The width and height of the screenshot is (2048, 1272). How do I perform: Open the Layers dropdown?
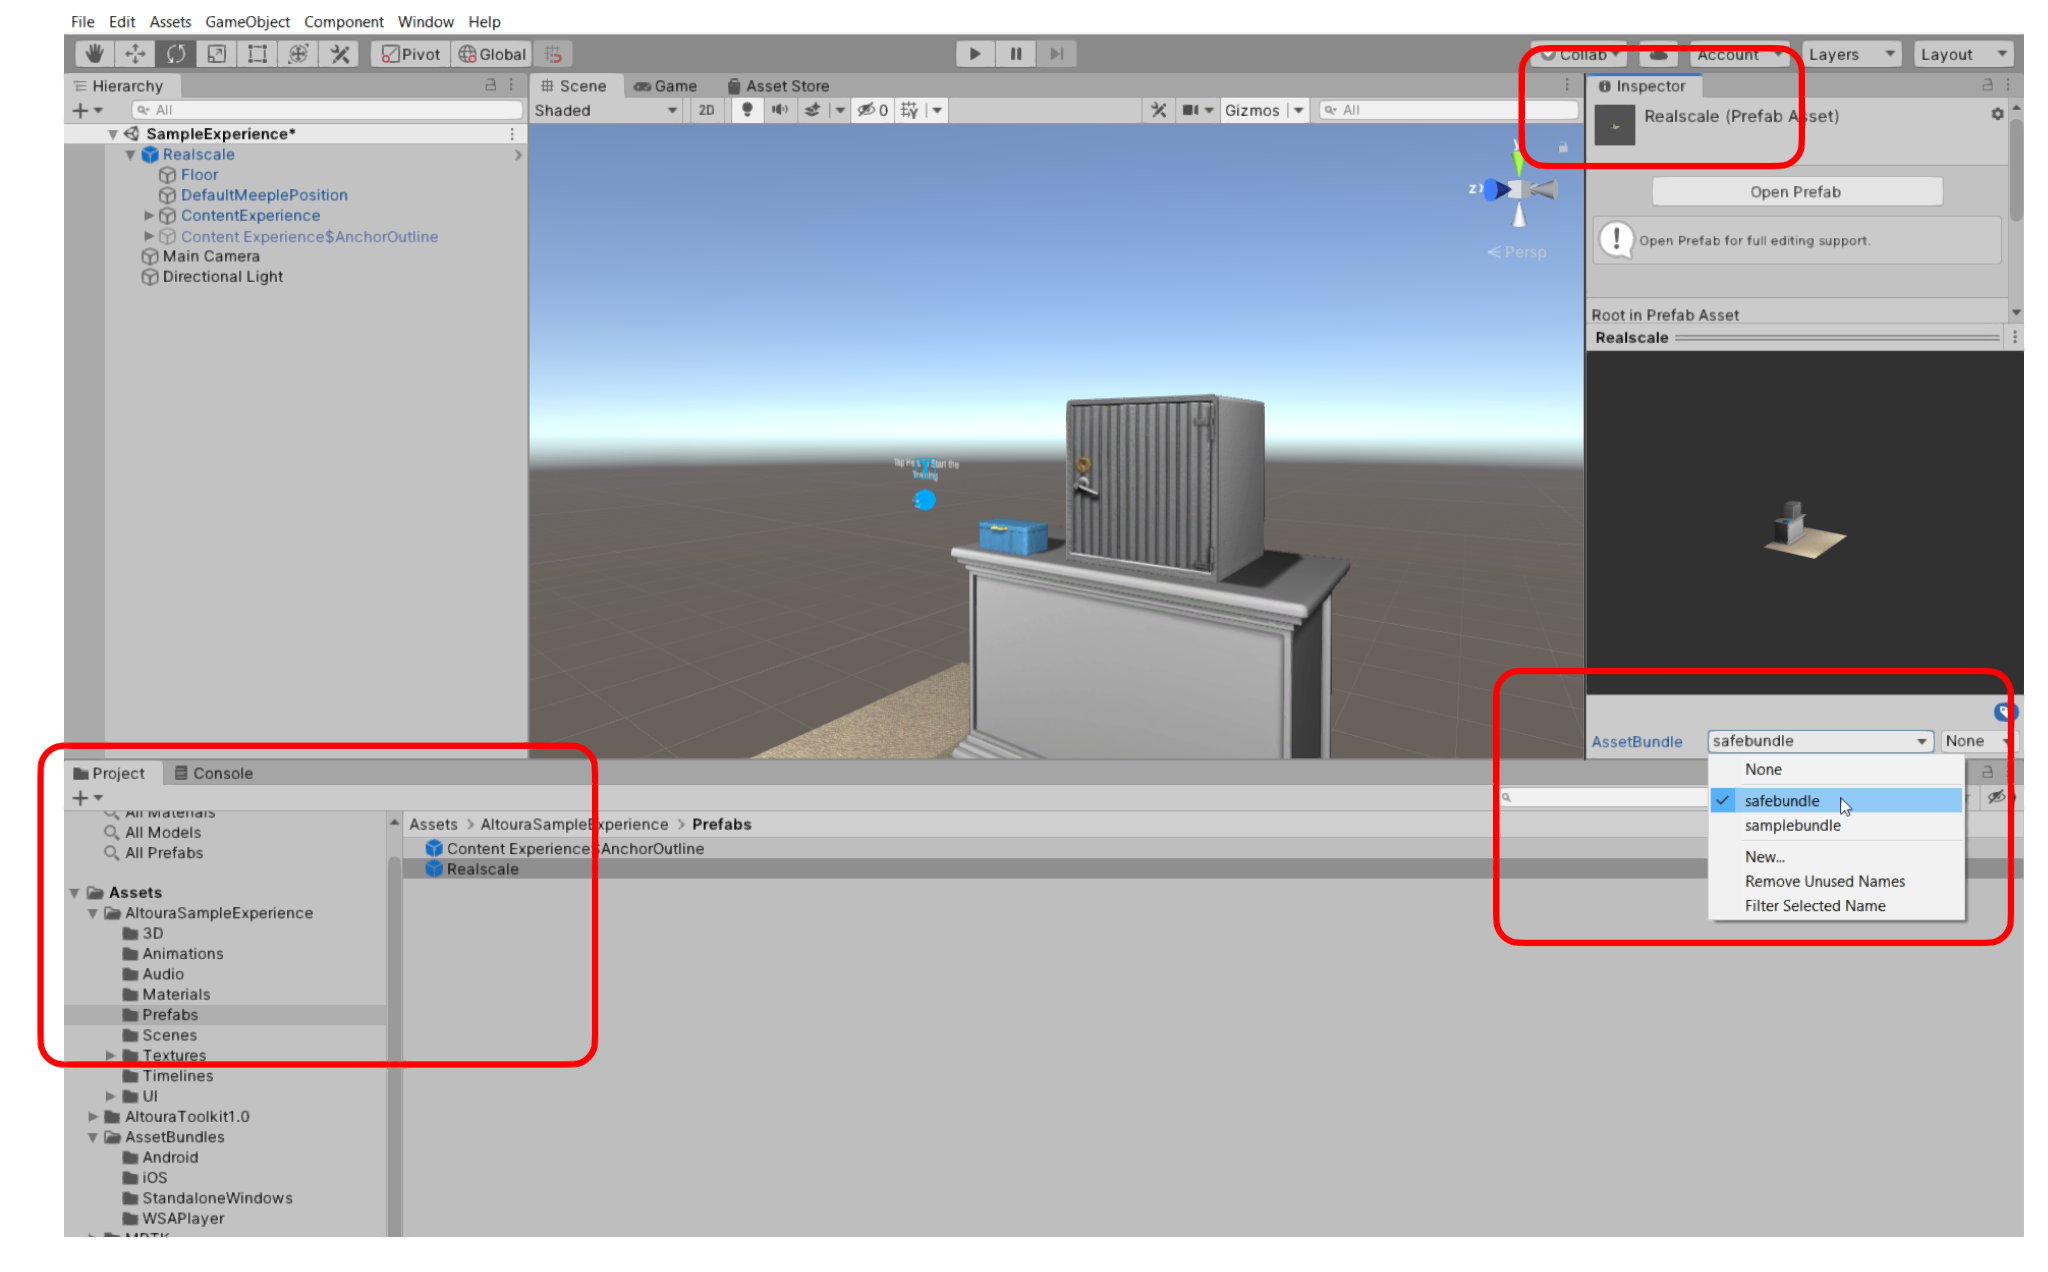(x=1852, y=54)
